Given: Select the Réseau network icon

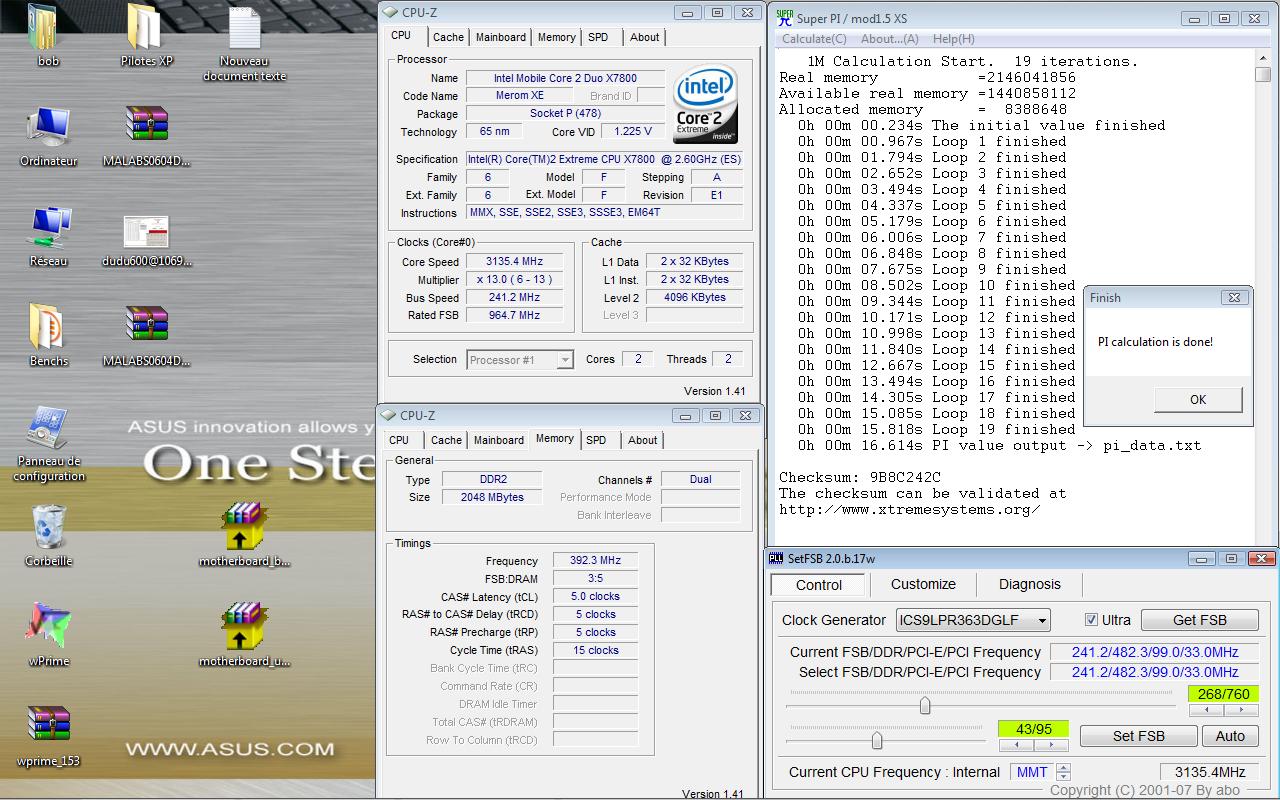Looking at the screenshot, I should (48, 227).
